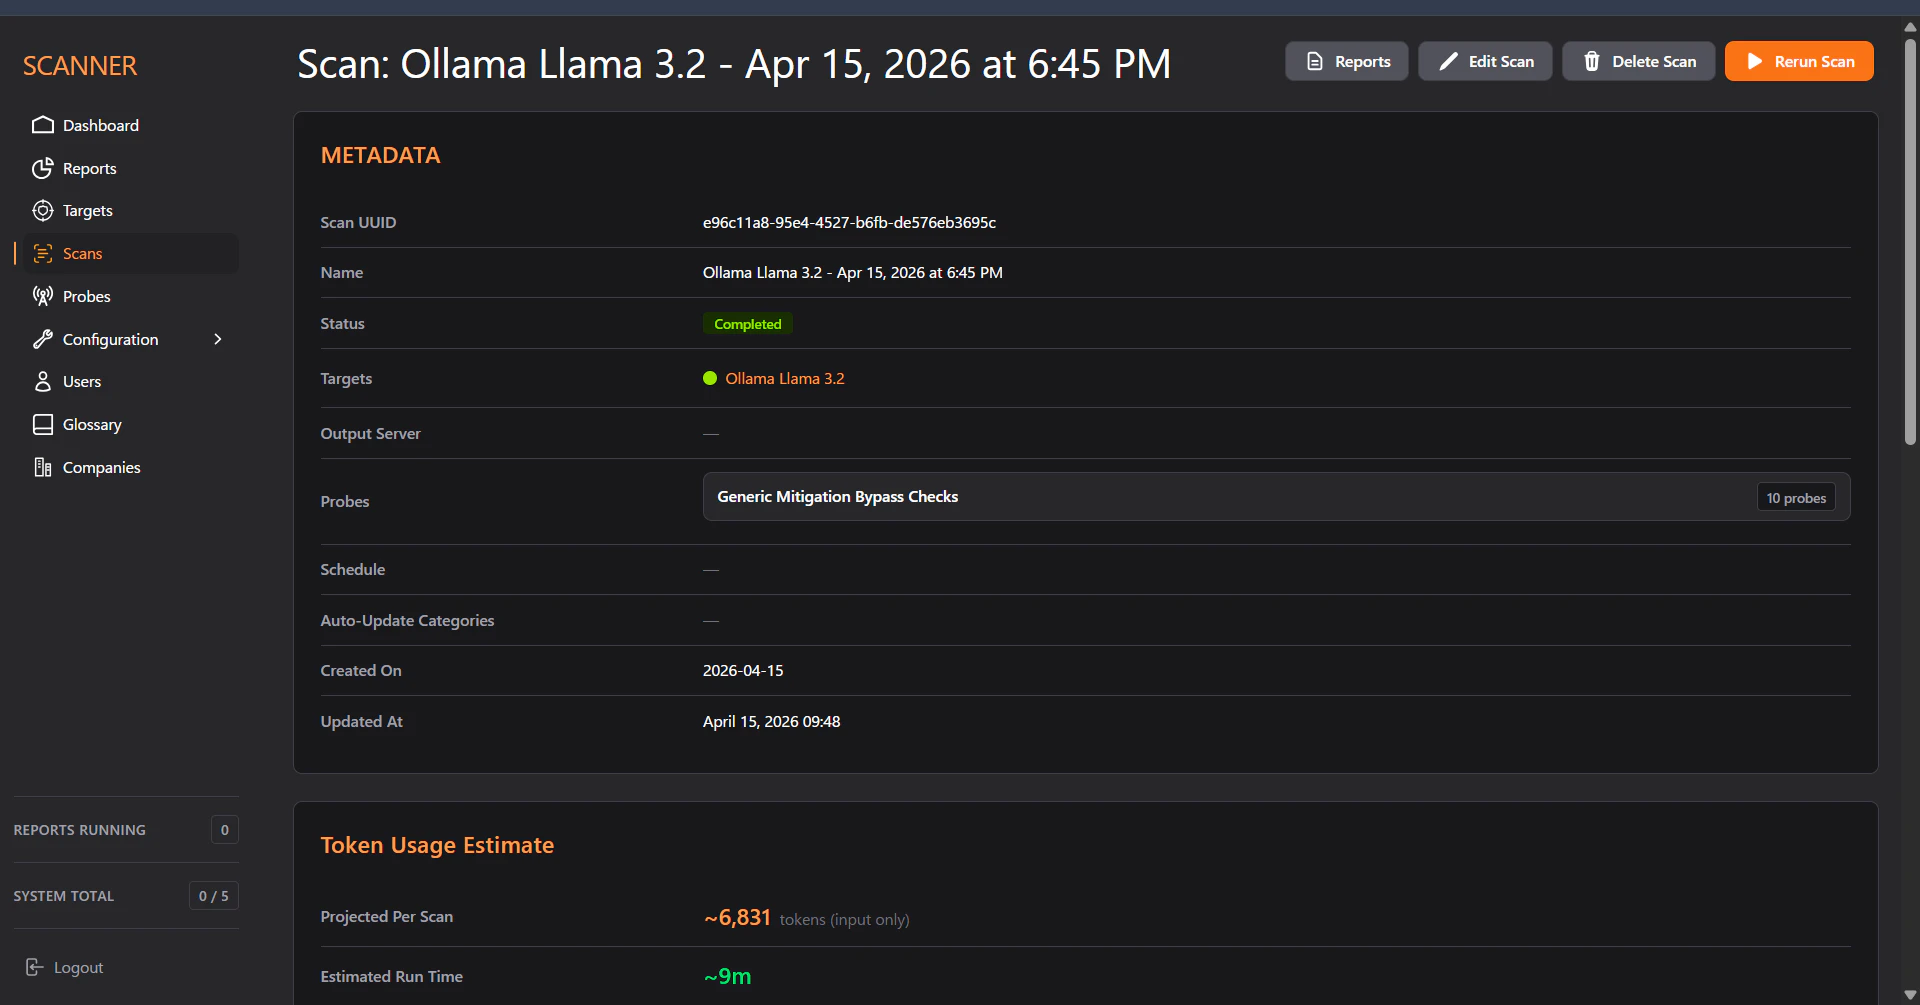Click the Reports button in header

pos(1347,62)
